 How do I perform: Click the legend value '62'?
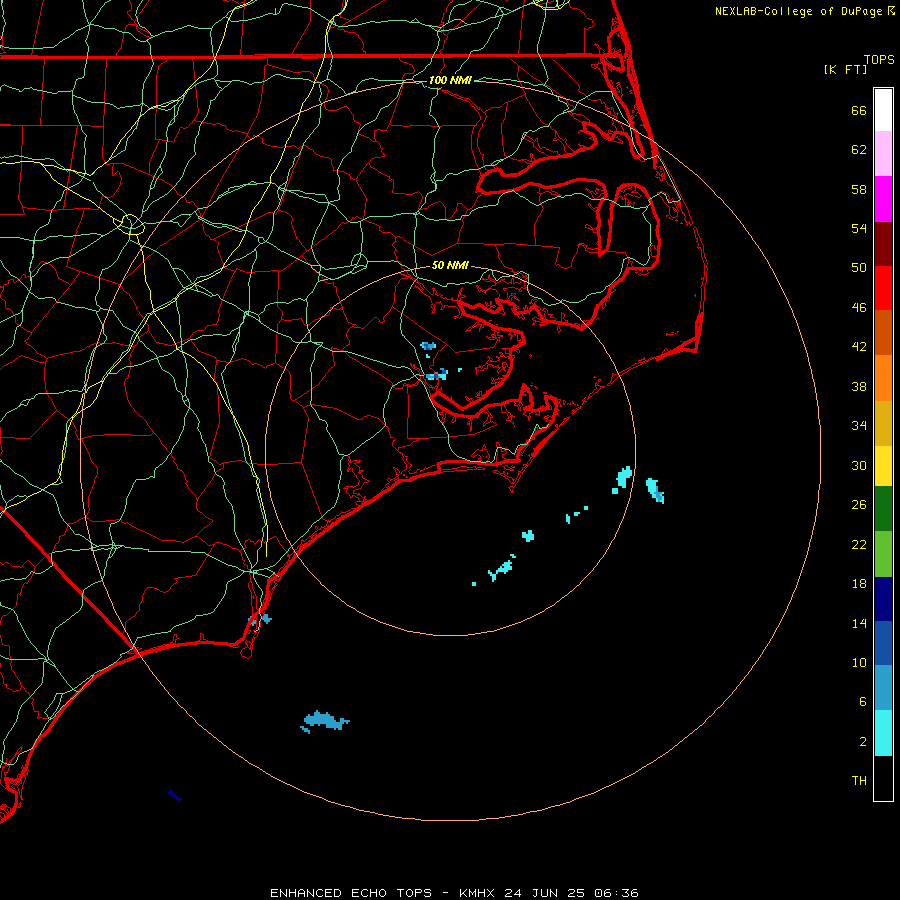click(859, 150)
